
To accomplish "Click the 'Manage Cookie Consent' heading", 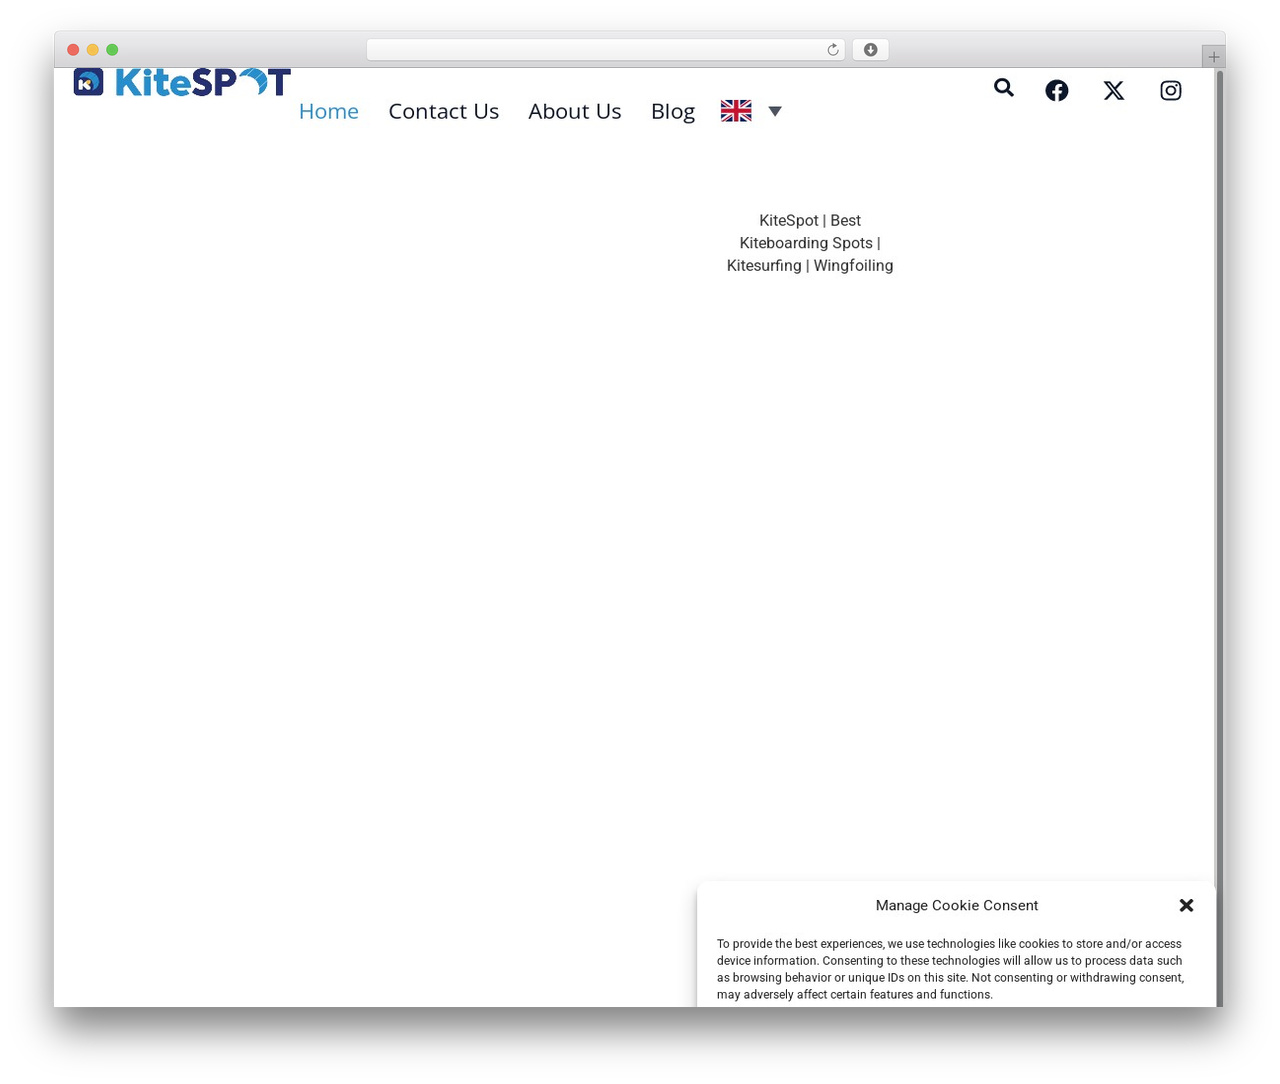I will point(957,905).
